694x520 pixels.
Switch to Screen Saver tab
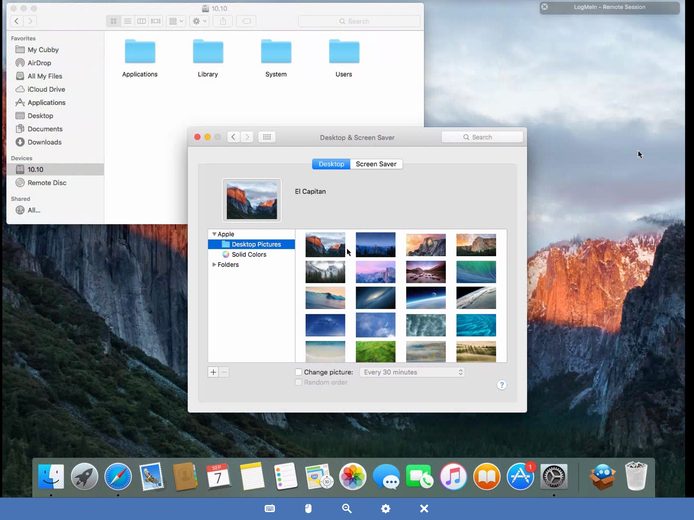tap(376, 164)
